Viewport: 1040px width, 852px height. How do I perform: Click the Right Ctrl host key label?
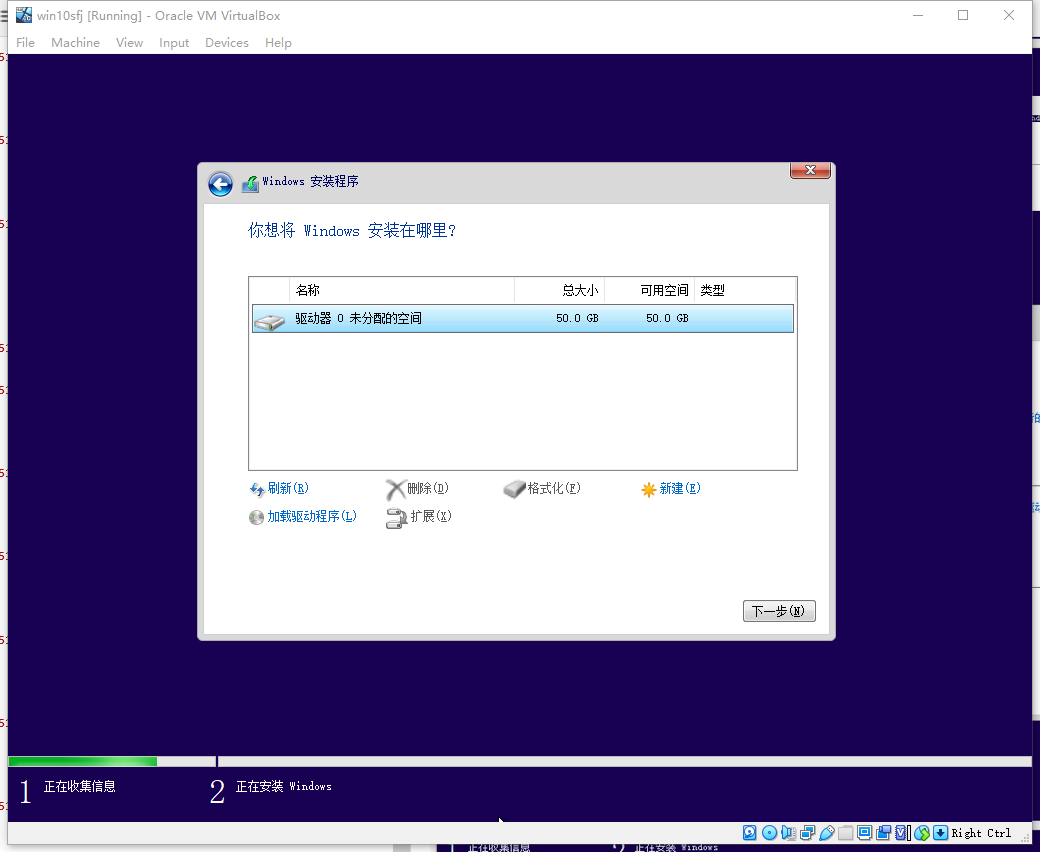pyautogui.click(x=981, y=833)
